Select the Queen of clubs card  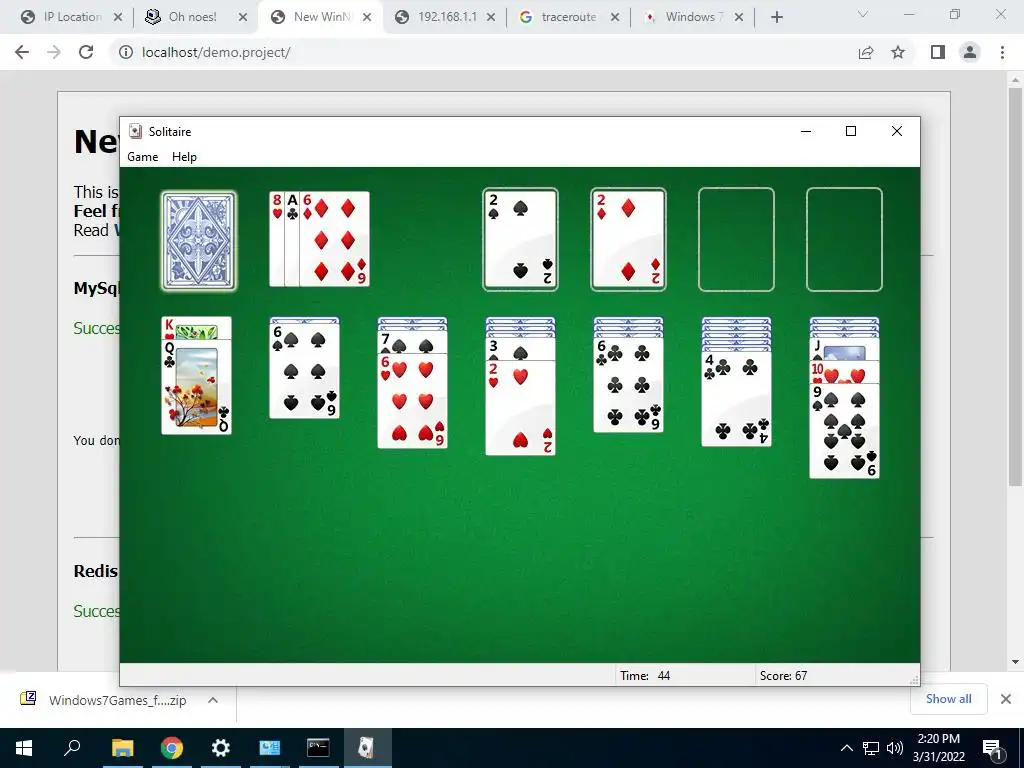click(x=197, y=387)
